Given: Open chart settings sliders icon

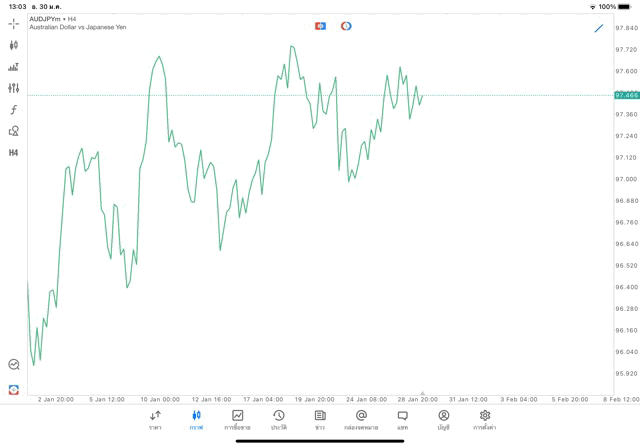Looking at the screenshot, I should (14, 88).
